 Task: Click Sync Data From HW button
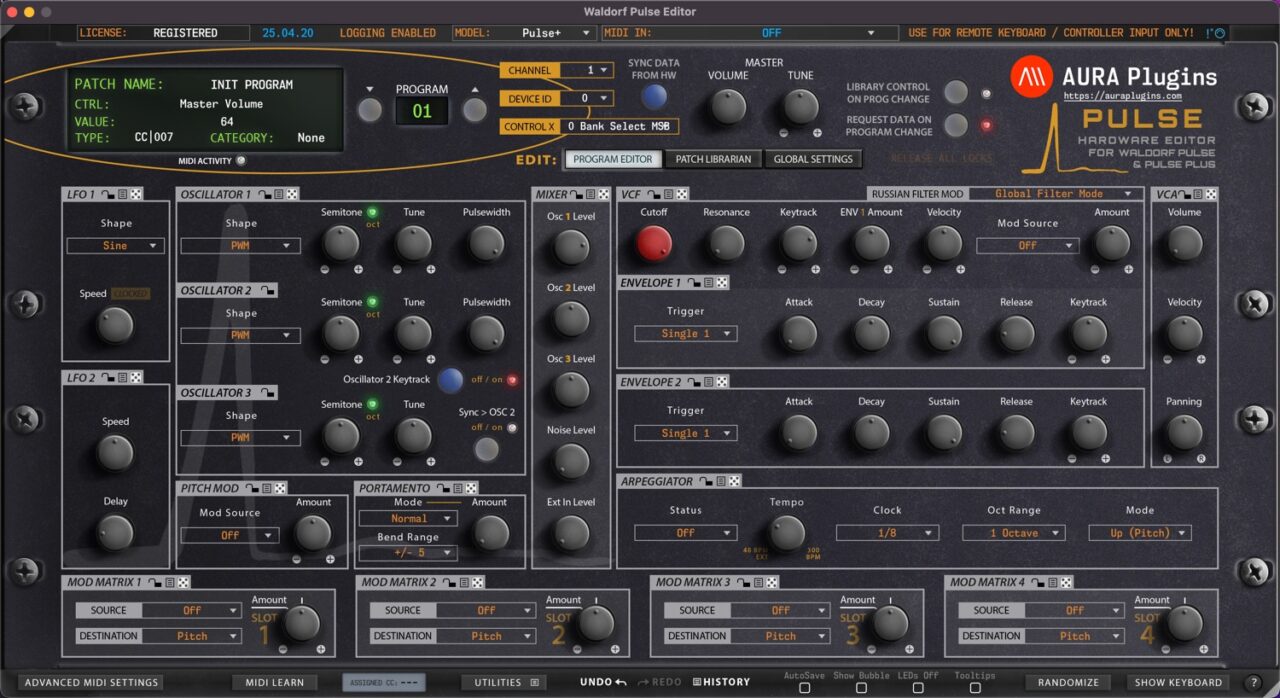[x=653, y=96]
